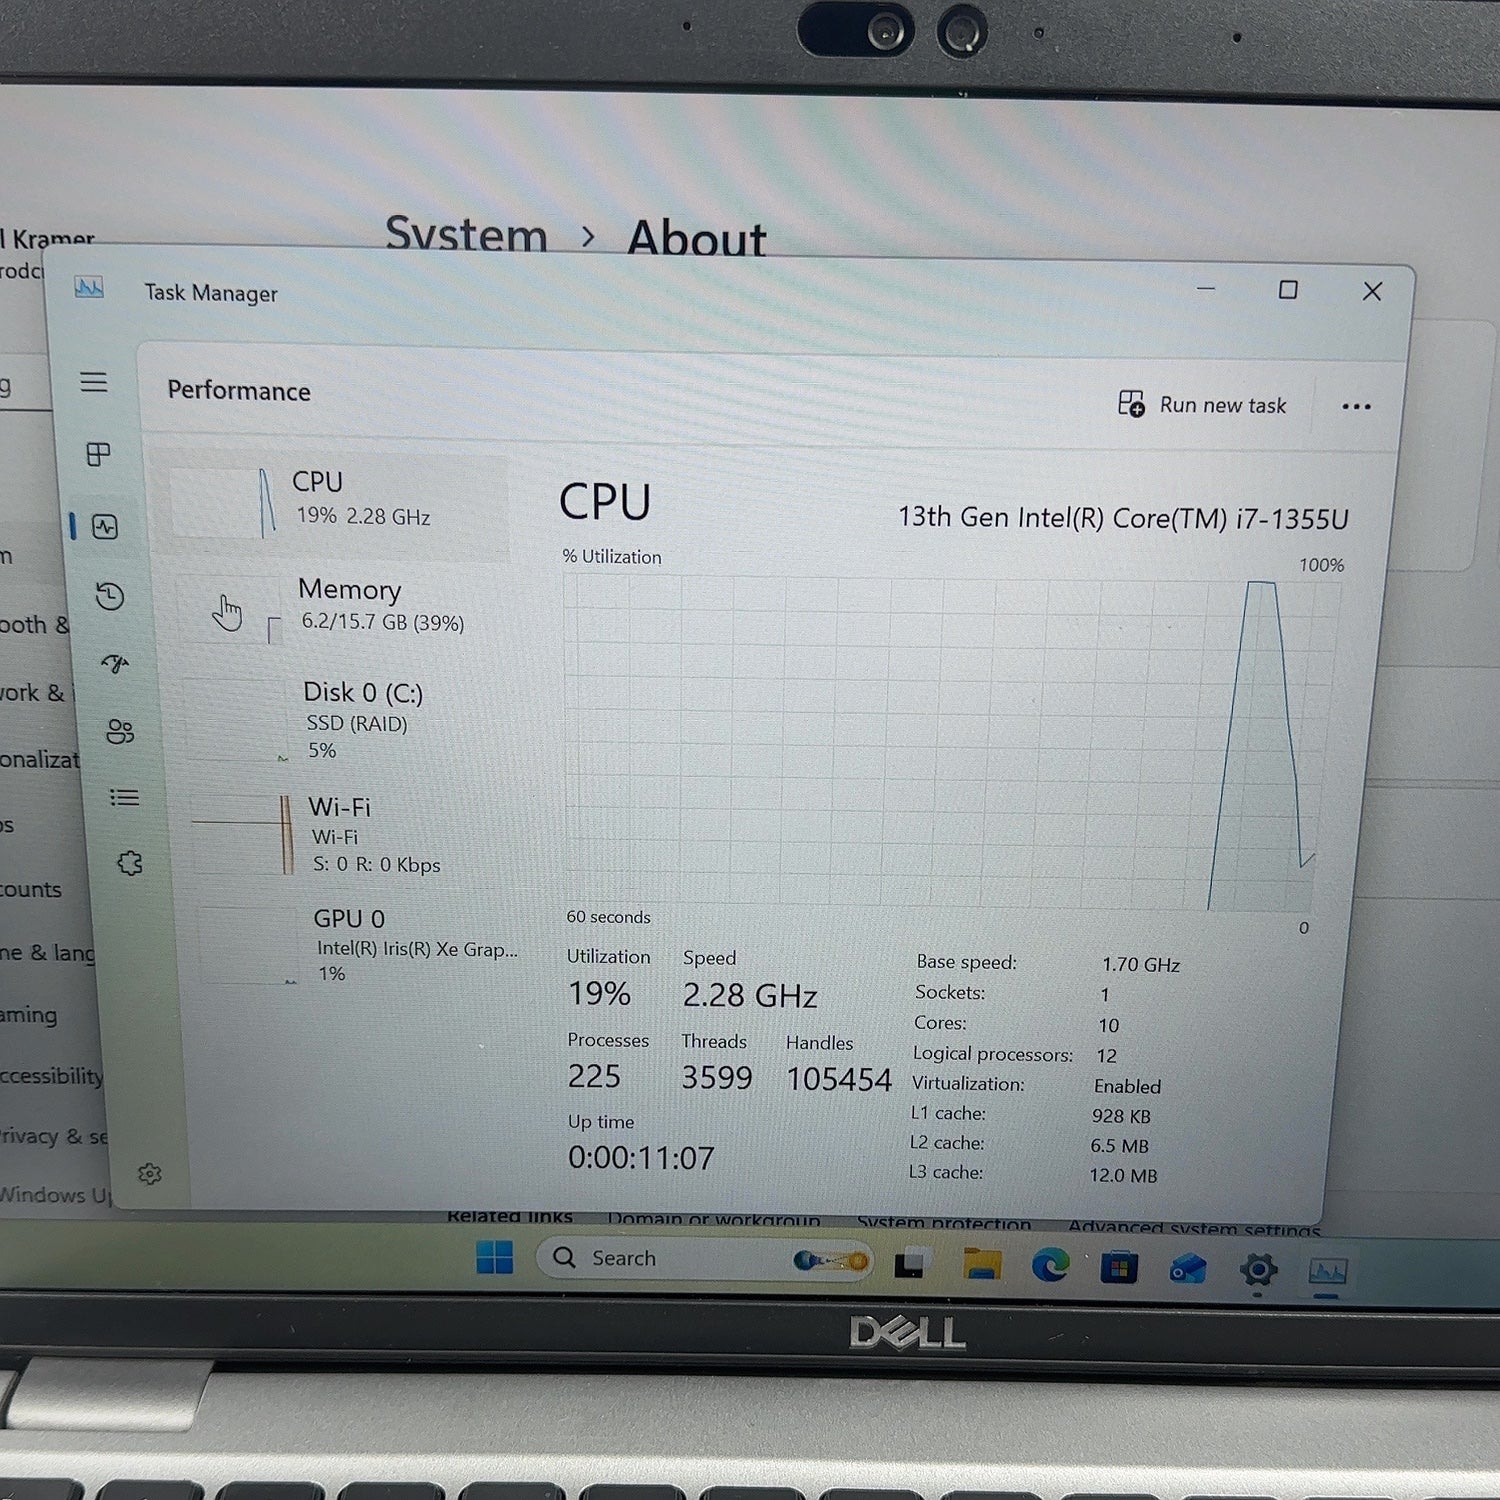Open the Details page icon

coord(124,797)
